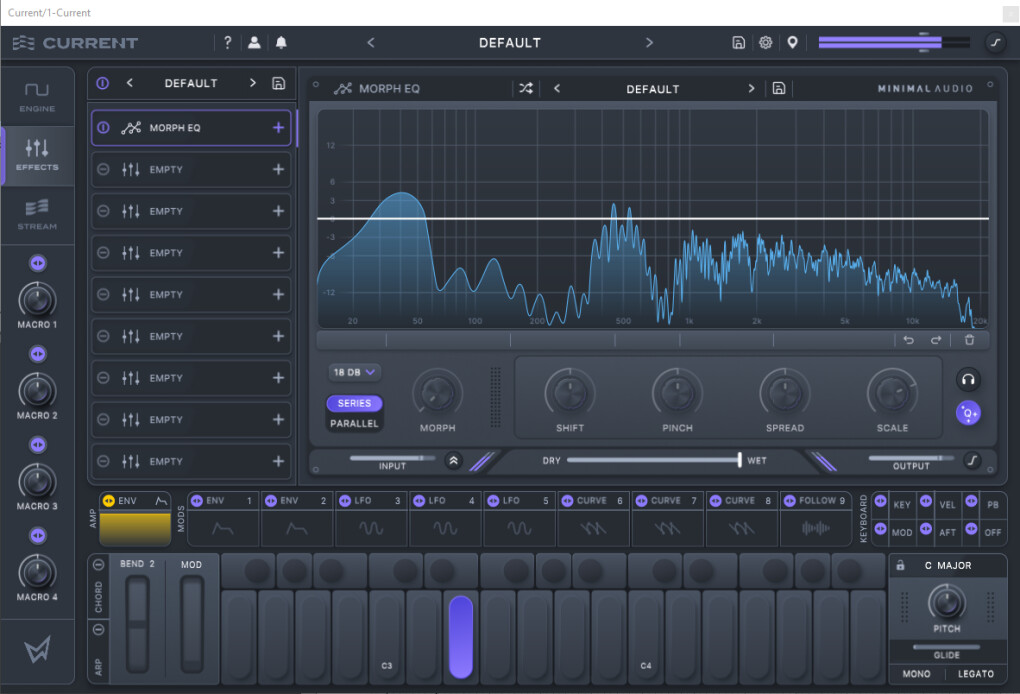The image size is (1020, 694).
Task: Select the LFO 3 modulator tab
Action: [x=371, y=519]
